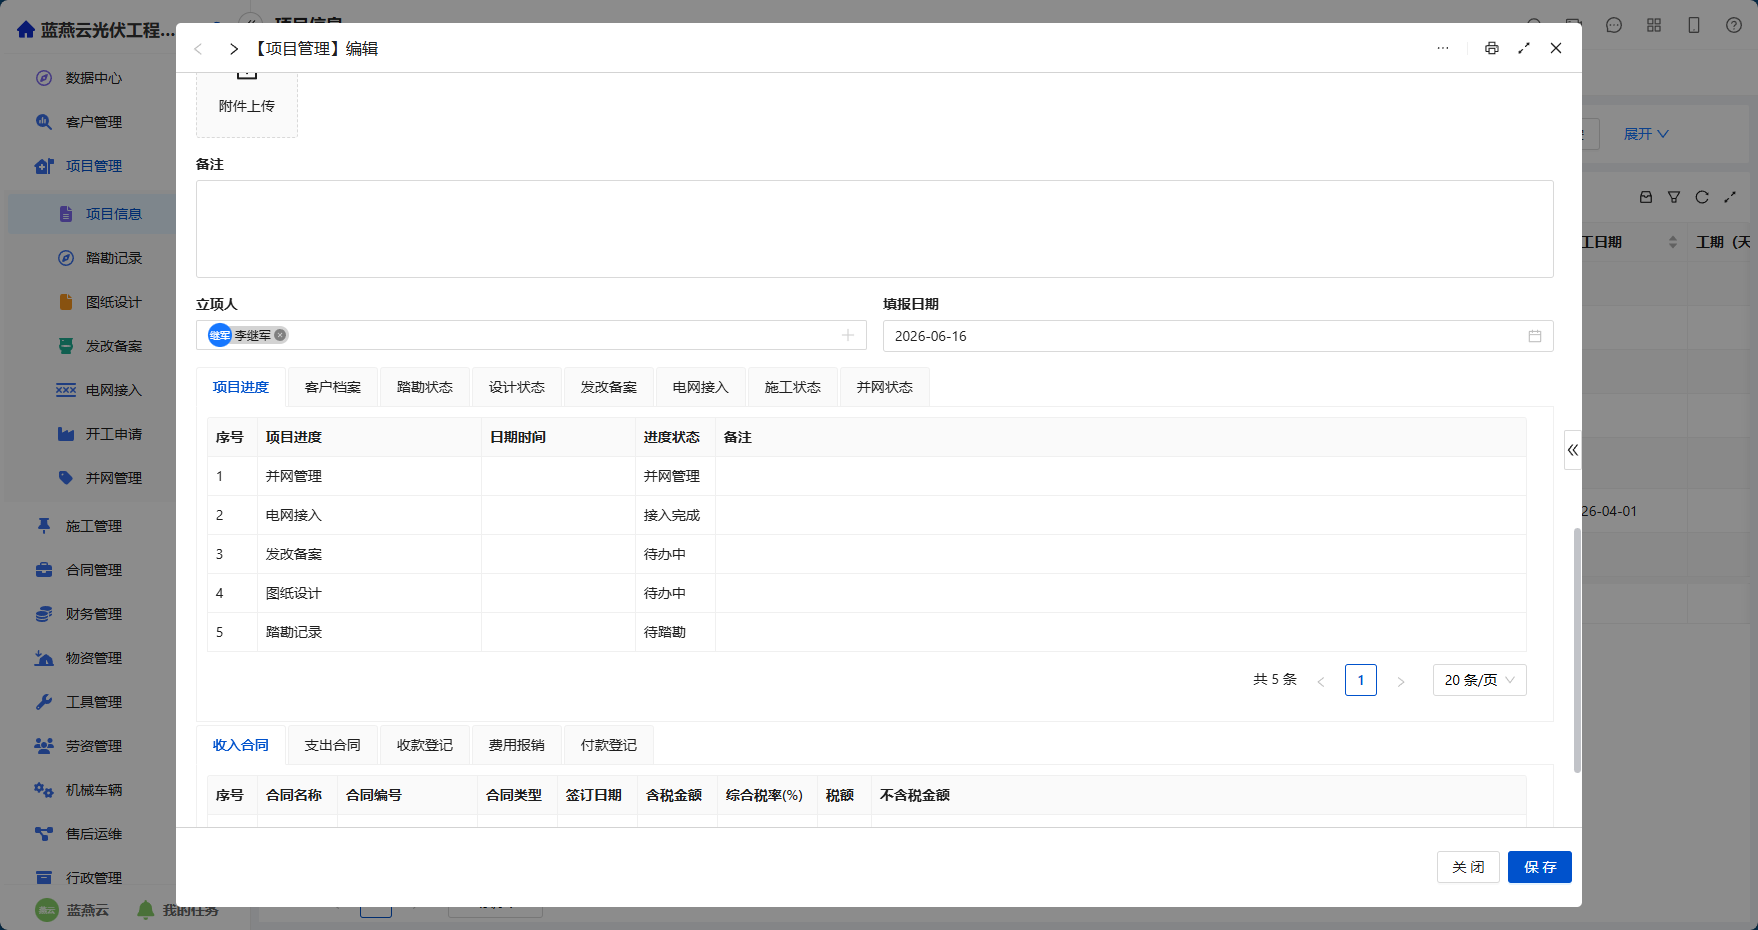Expand 售后运维 sidebar menu

[x=93, y=834]
